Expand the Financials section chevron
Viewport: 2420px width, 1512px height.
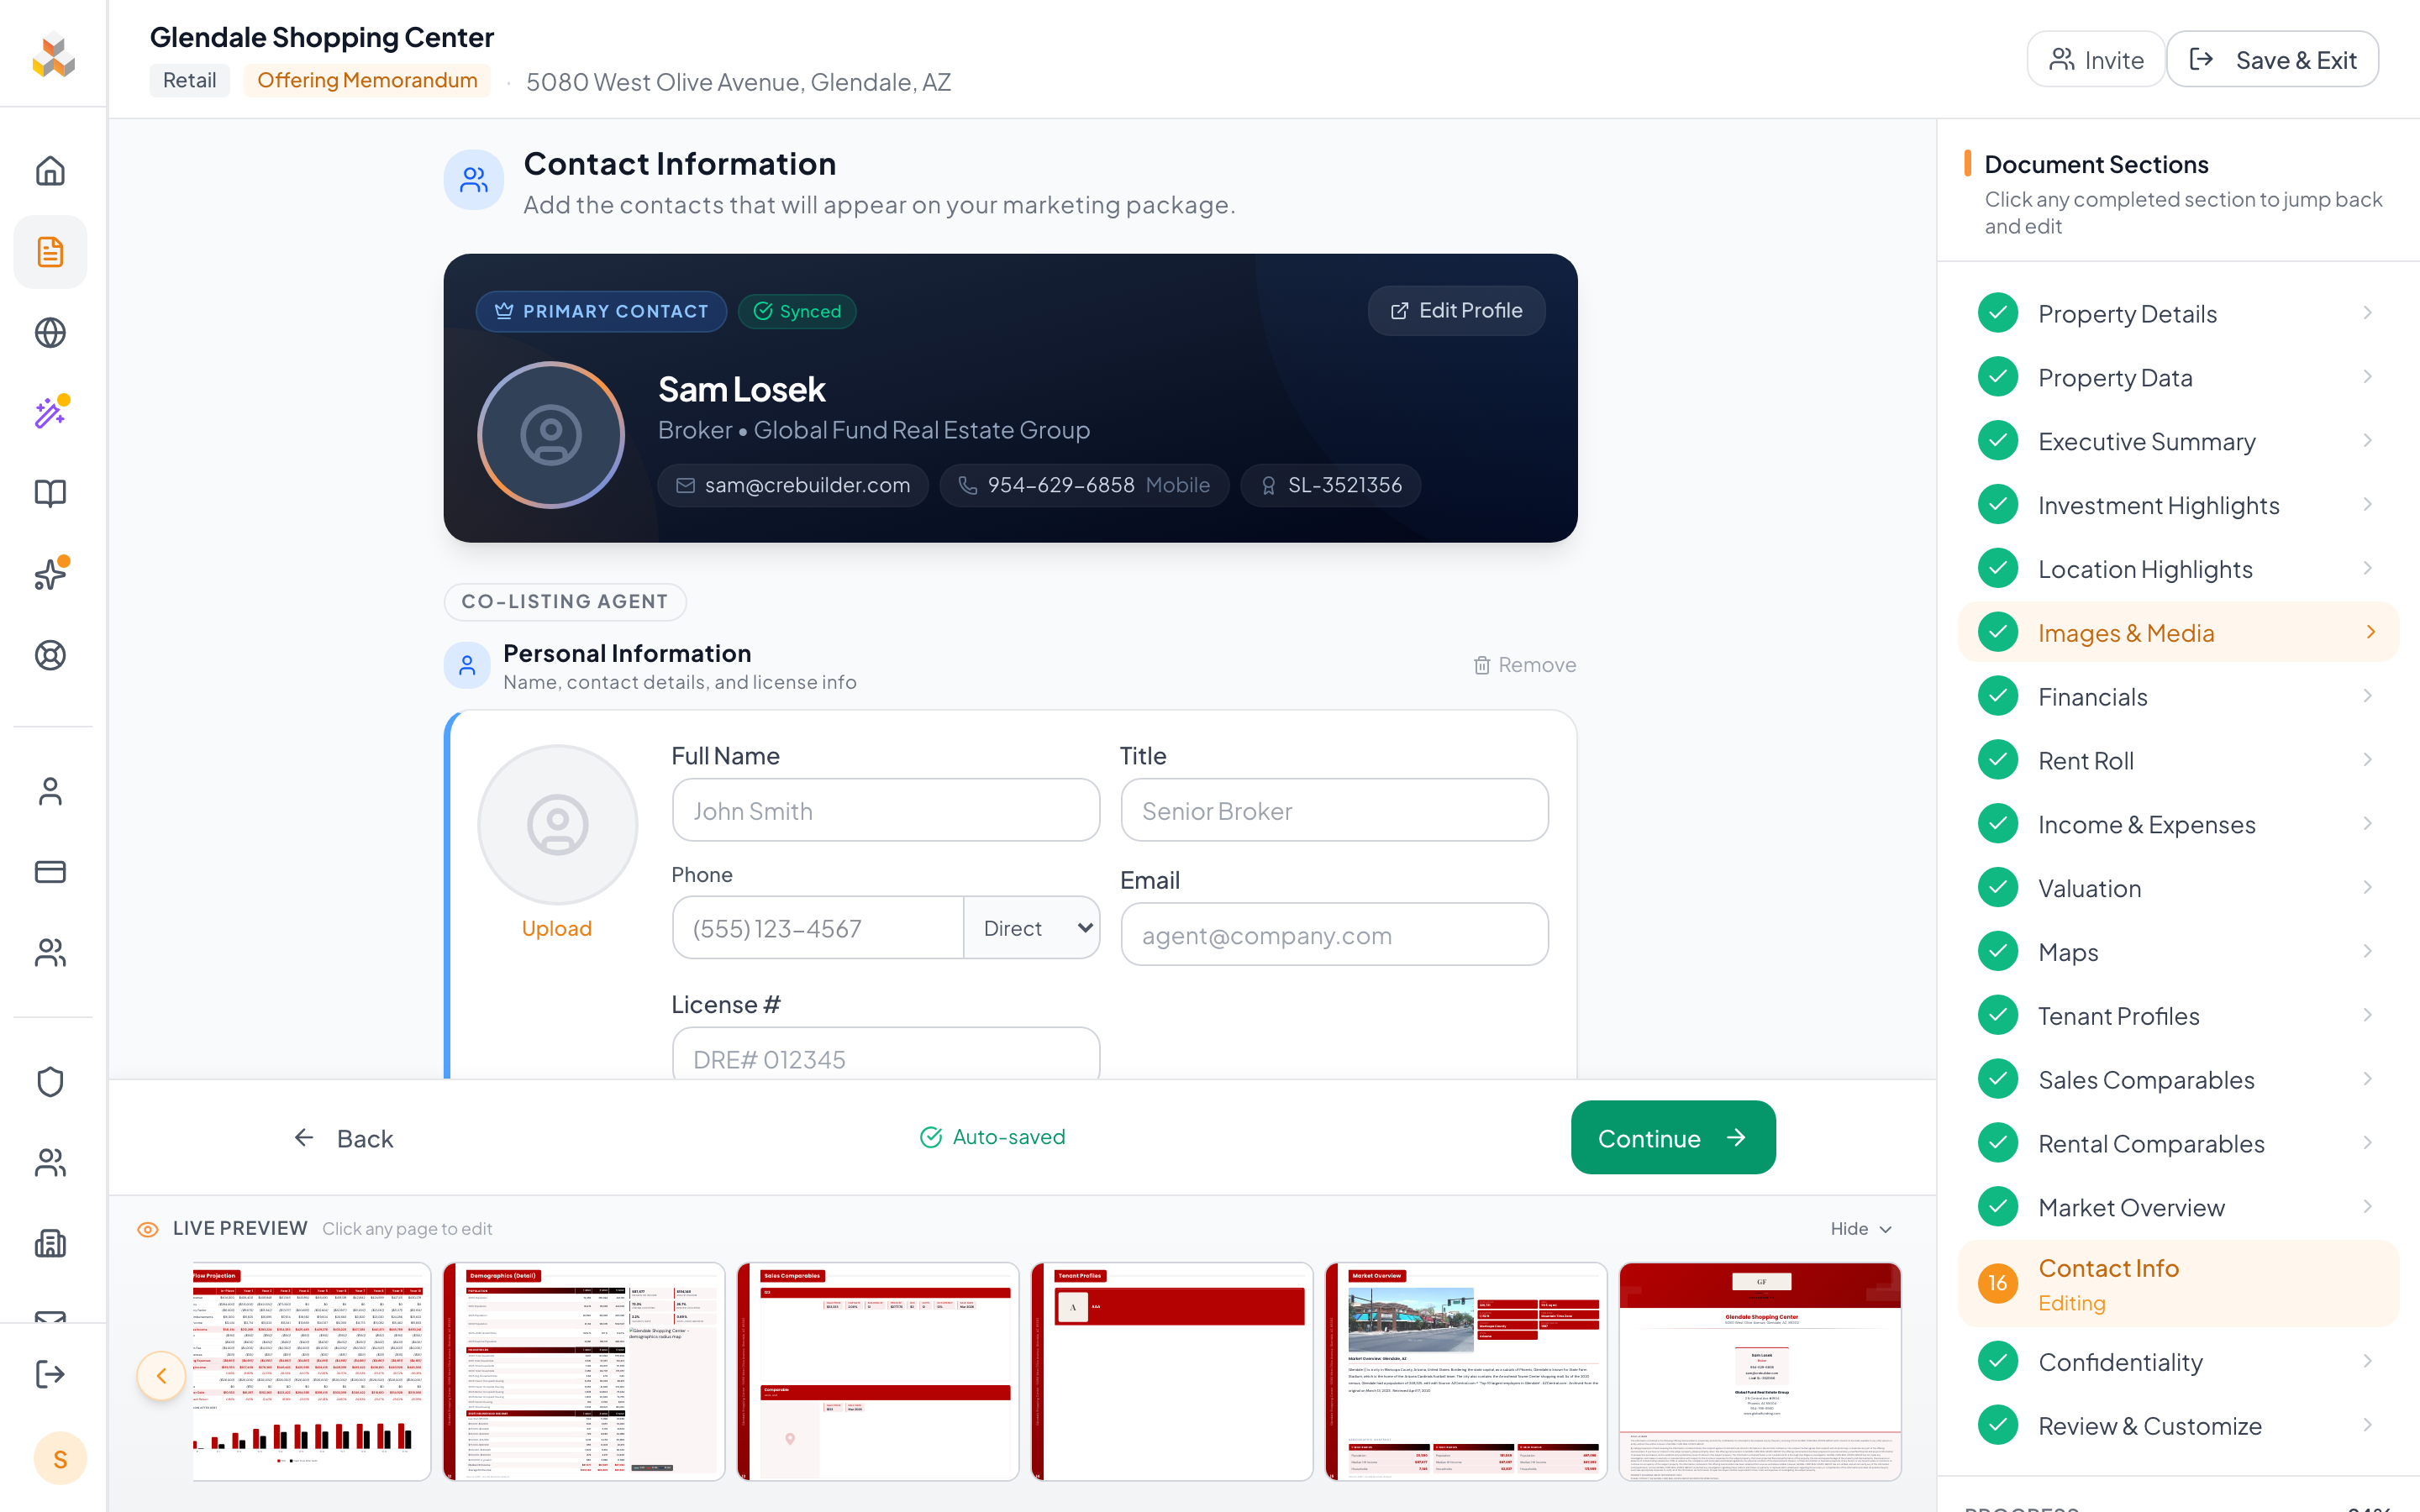point(2368,696)
